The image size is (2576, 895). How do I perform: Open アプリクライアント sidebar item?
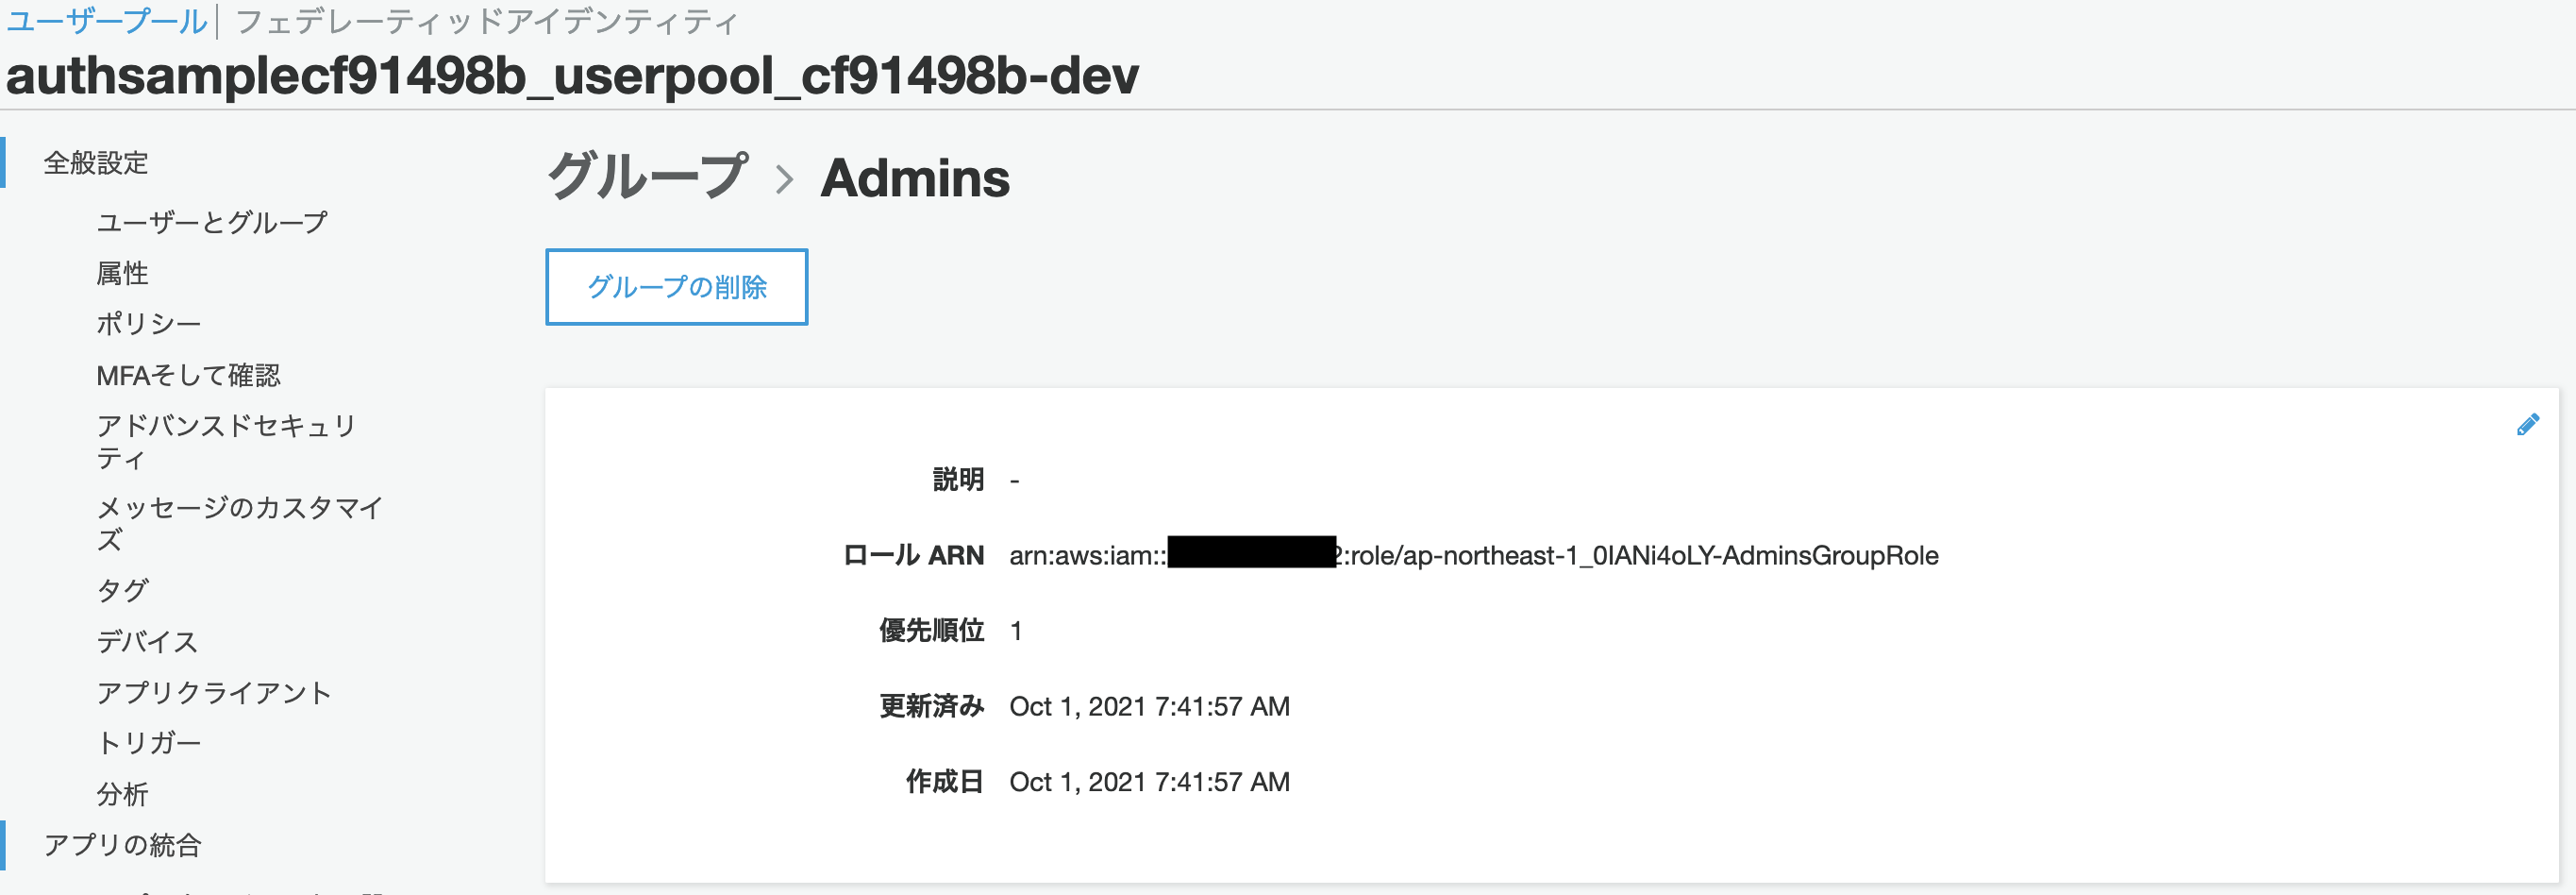pyautogui.click(x=214, y=692)
